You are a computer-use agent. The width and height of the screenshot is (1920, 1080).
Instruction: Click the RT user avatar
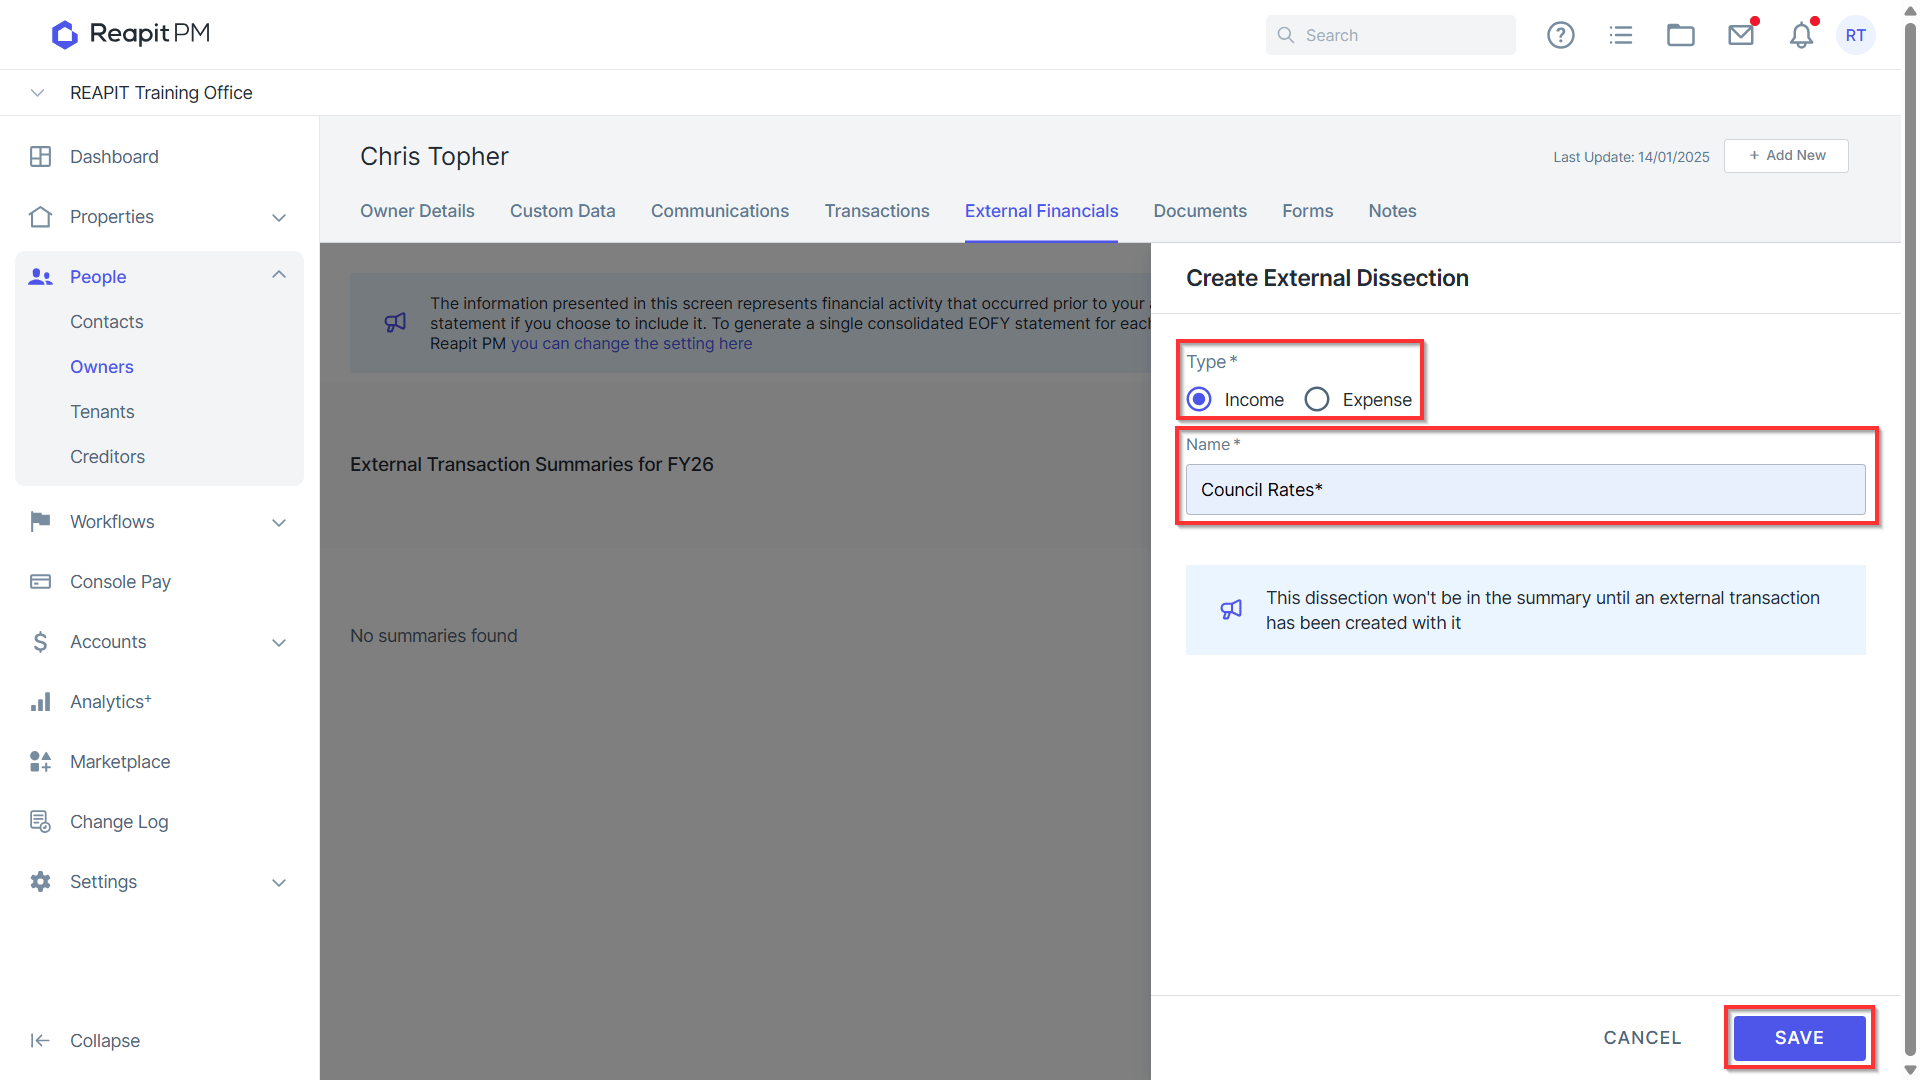[x=1856, y=35]
